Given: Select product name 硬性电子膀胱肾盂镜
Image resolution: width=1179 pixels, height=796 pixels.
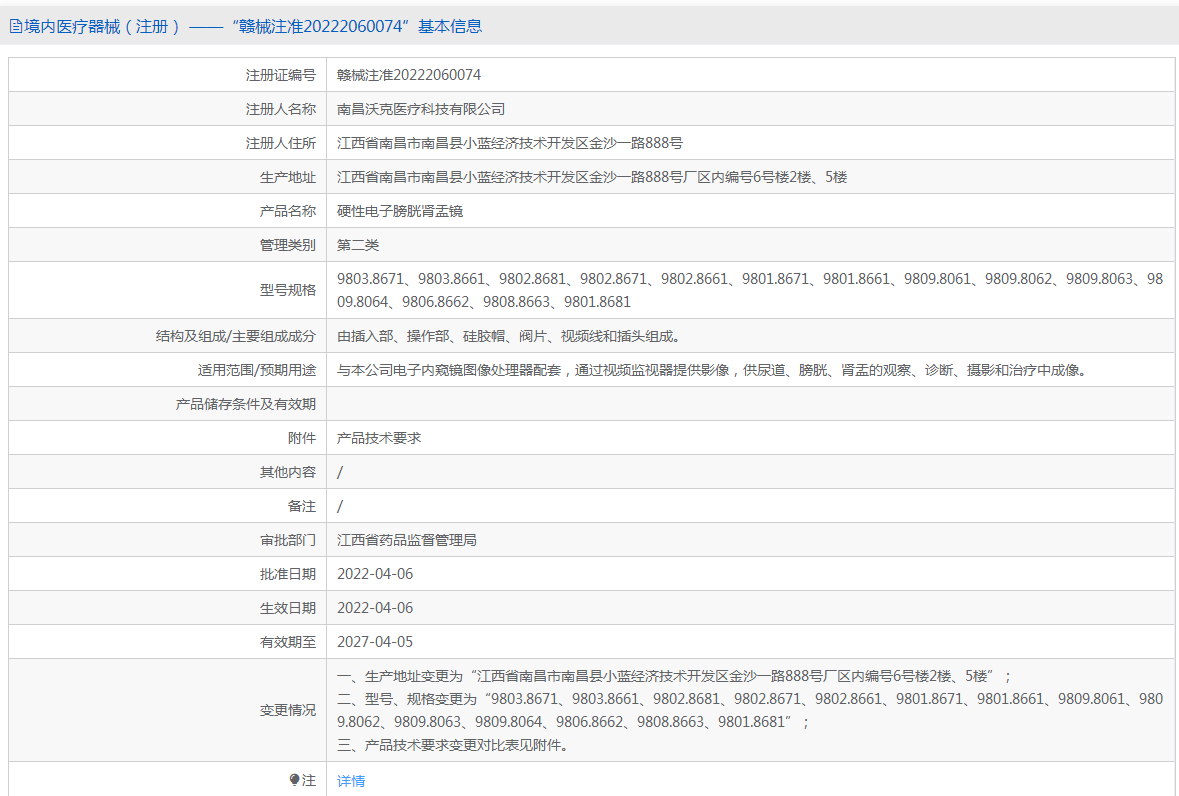Looking at the screenshot, I should coord(400,211).
